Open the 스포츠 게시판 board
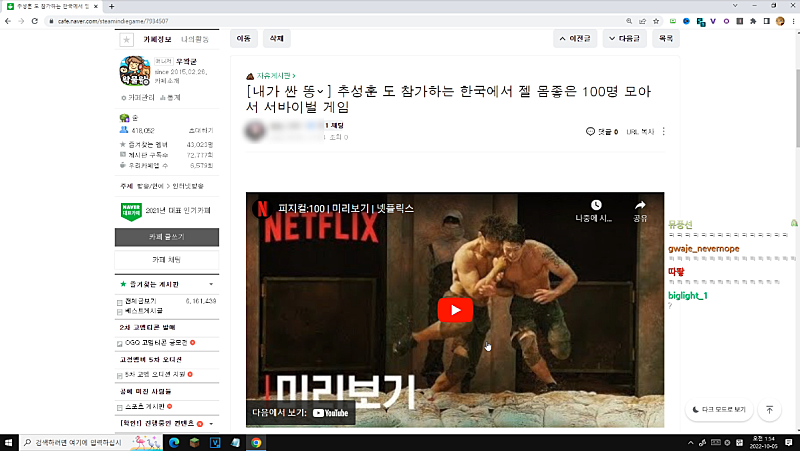This screenshot has height=451, width=800. tap(145, 407)
